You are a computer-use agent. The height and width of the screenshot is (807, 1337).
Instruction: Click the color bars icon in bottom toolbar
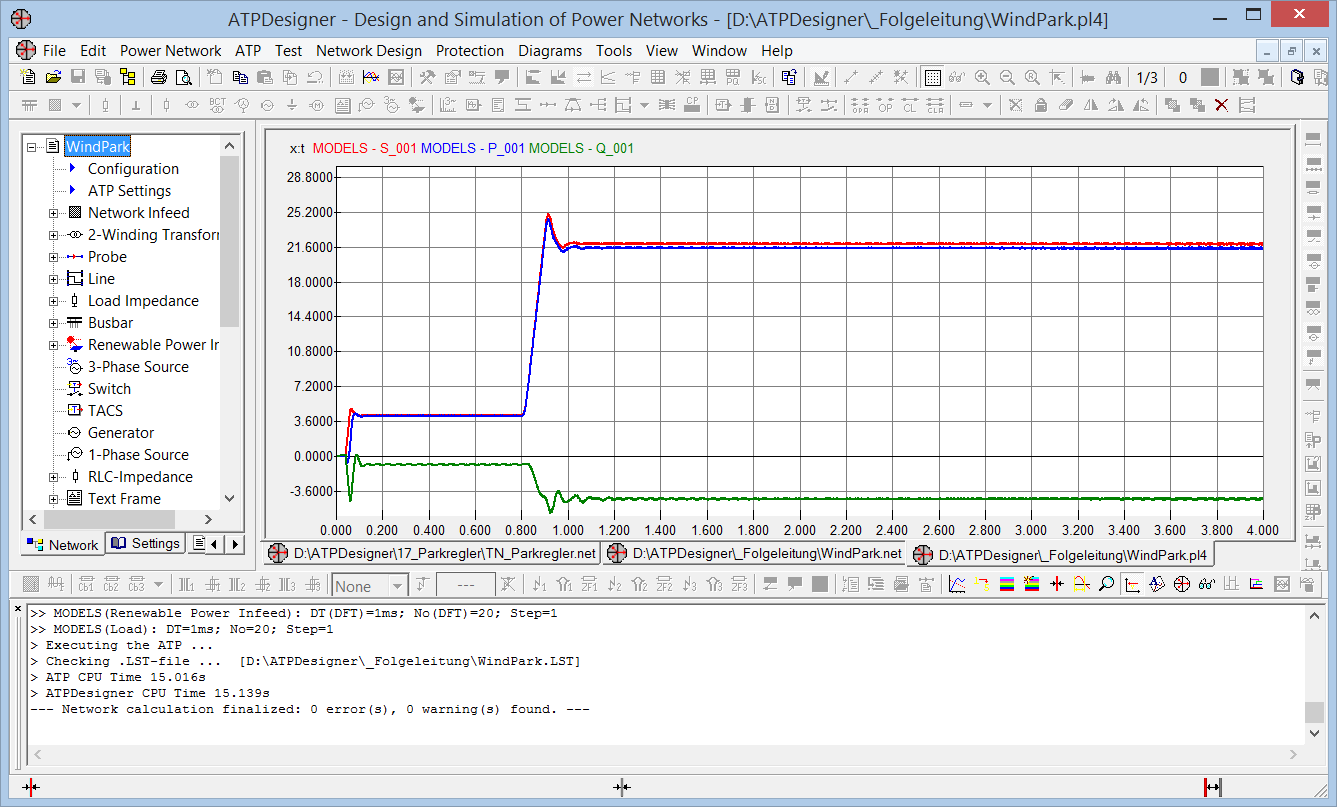[1007, 584]
